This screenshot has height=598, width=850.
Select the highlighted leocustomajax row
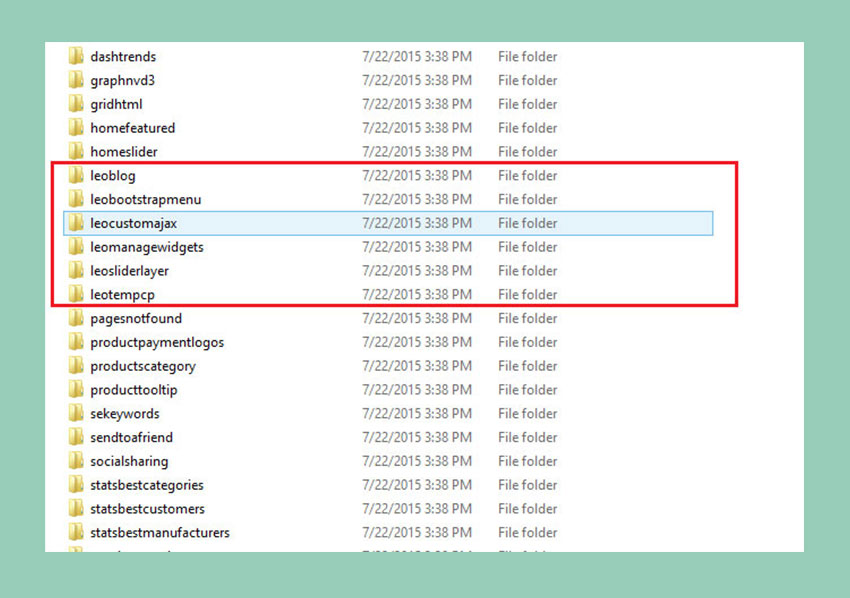(133, 224)
